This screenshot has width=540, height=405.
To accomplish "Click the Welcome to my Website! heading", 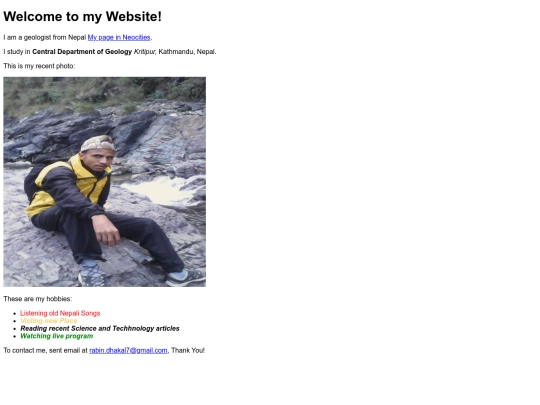I will point(83,17).
